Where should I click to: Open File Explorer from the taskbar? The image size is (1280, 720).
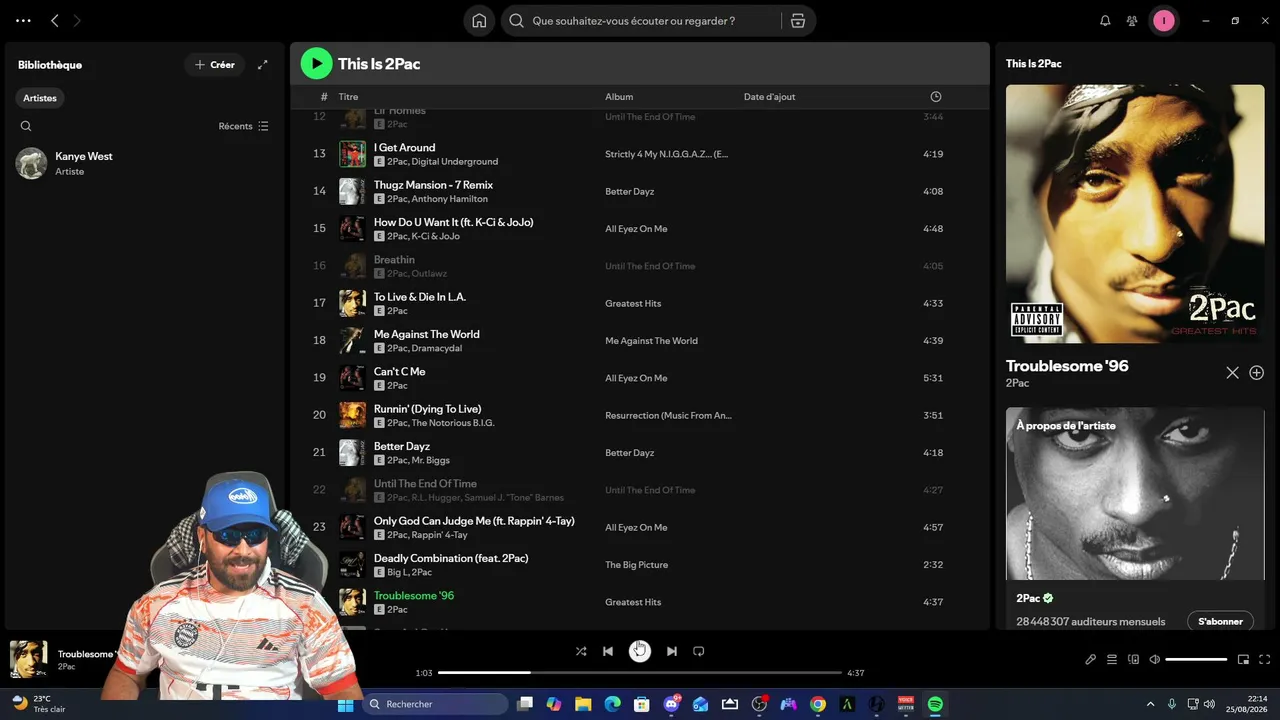point(583,704)
